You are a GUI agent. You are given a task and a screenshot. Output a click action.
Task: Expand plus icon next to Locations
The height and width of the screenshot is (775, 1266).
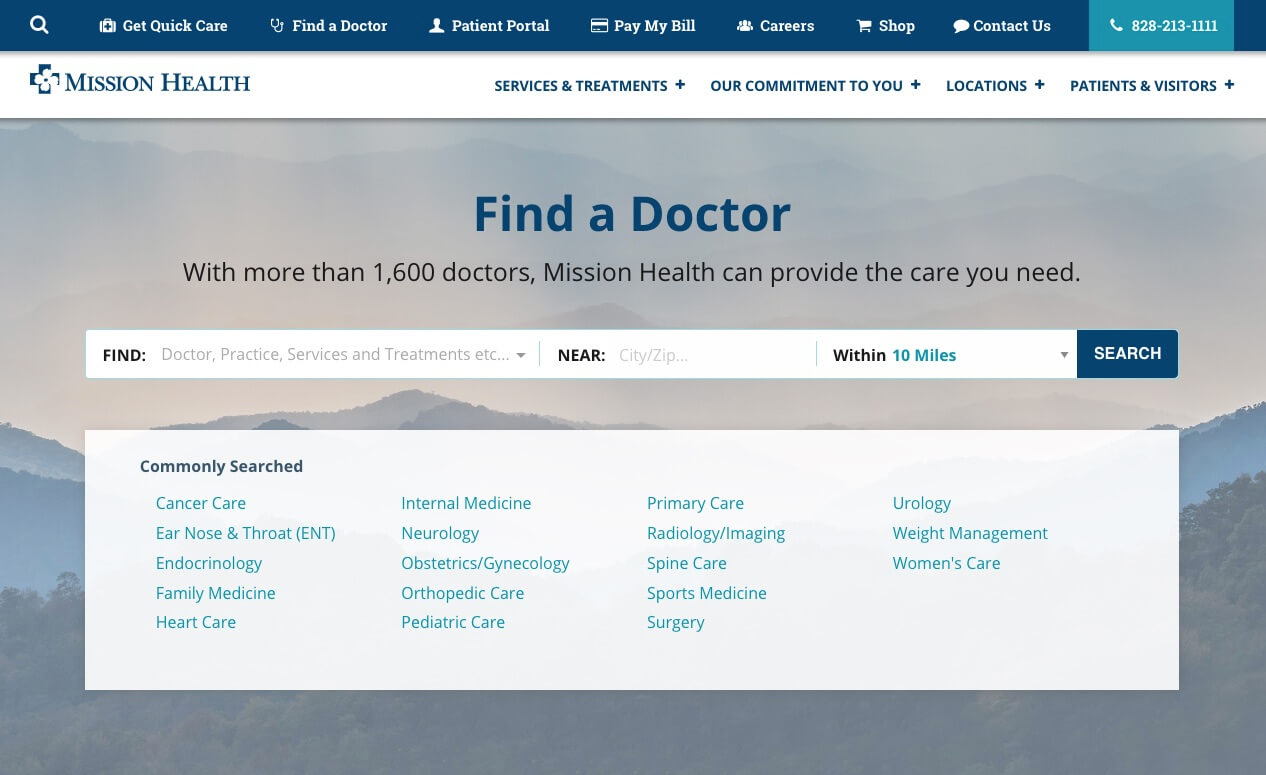1039,85
